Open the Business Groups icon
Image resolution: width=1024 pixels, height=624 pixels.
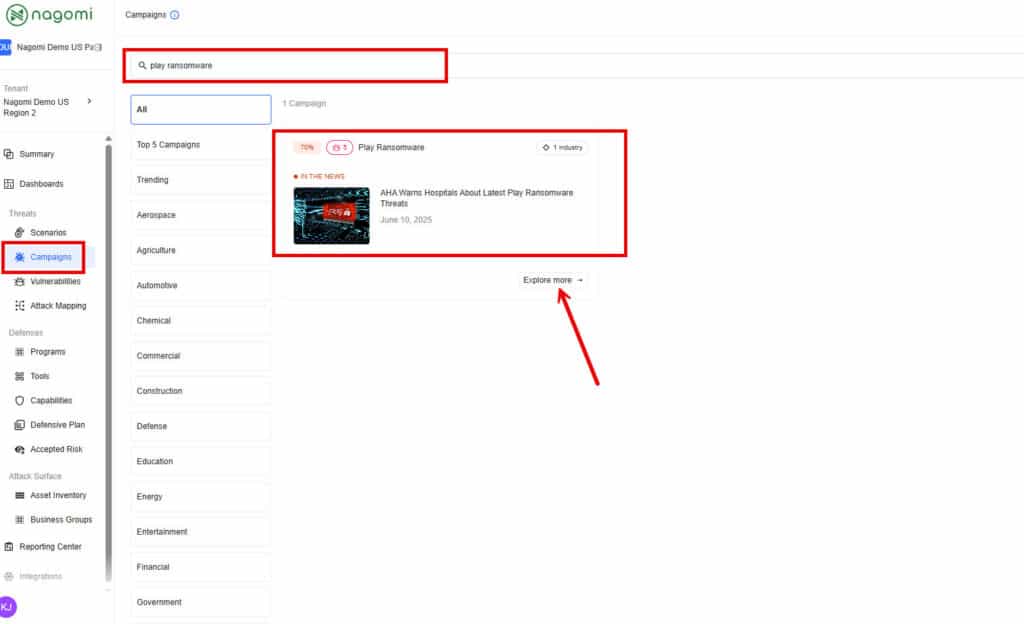[x=20, y=520]
